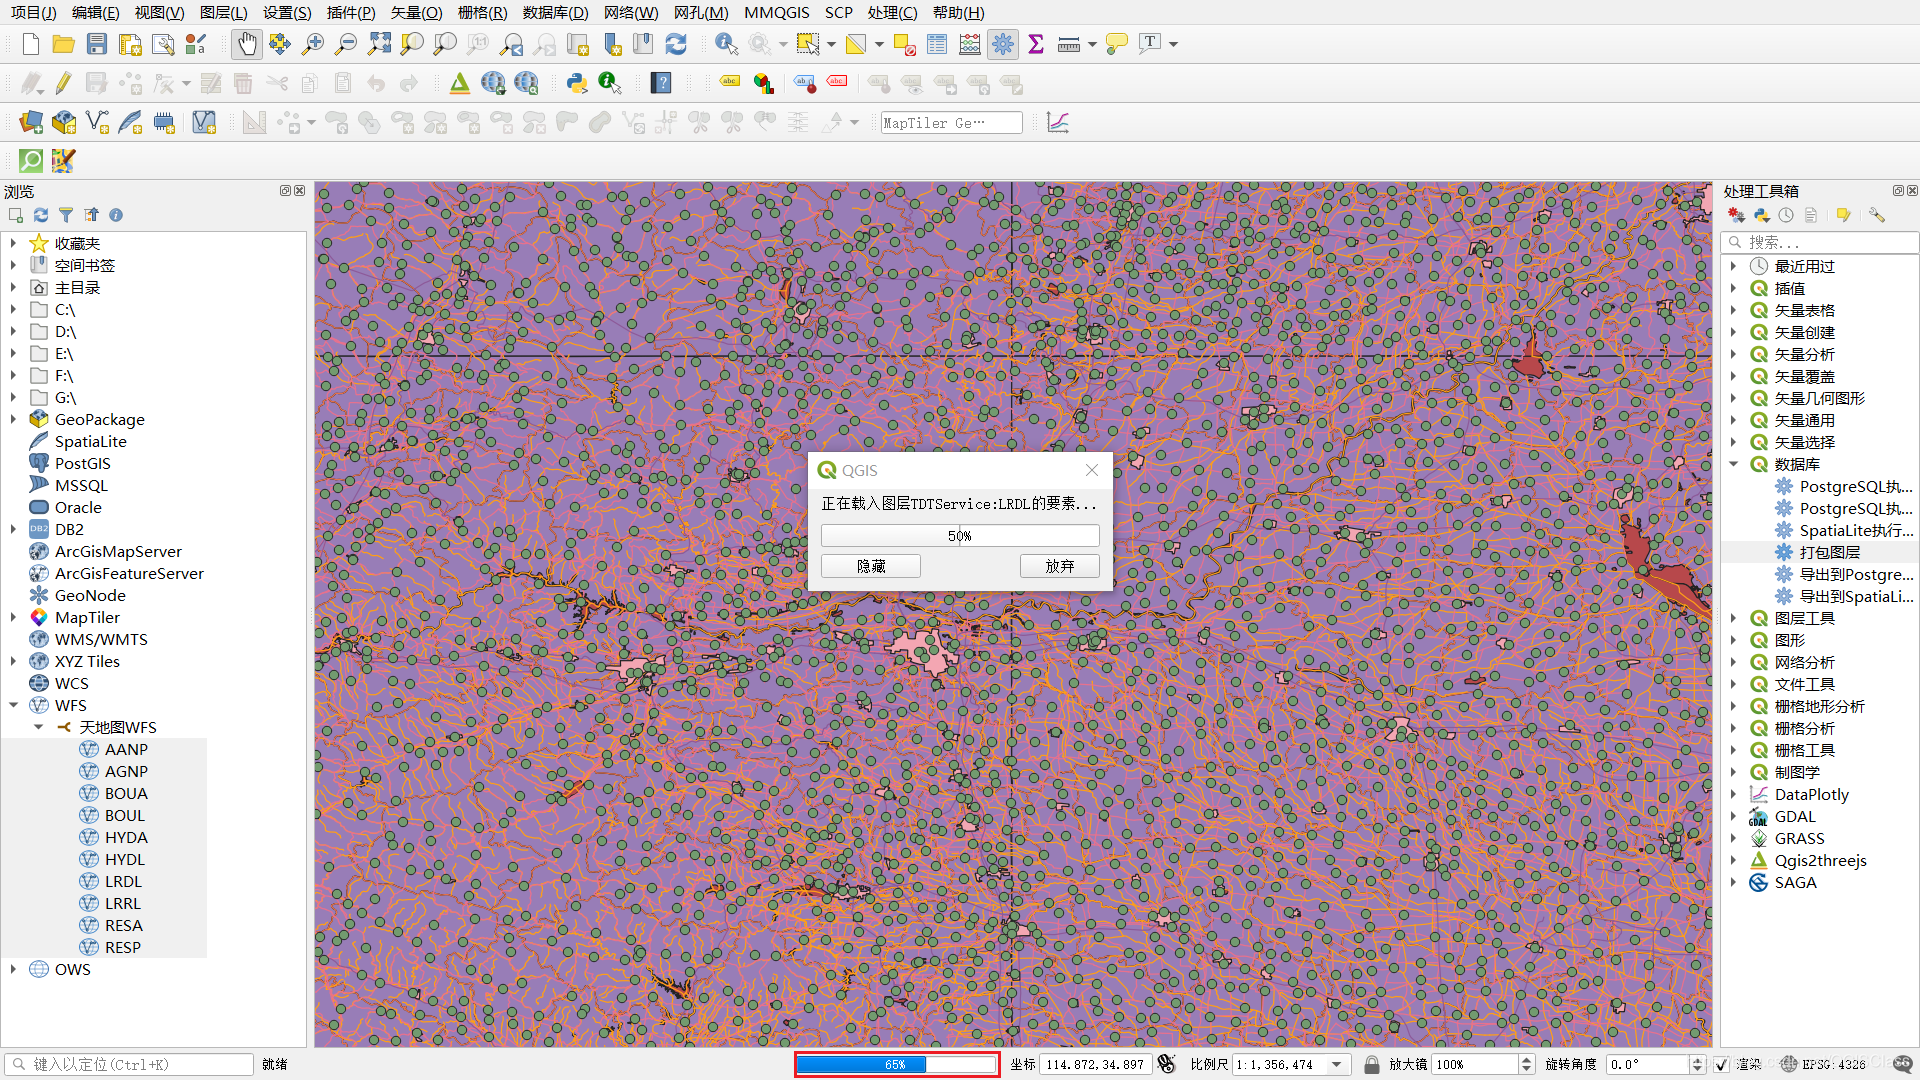Click the browser panel refresh icon
The height and width of the screenshot is (1080, 1920).
[x=41, y=215]
